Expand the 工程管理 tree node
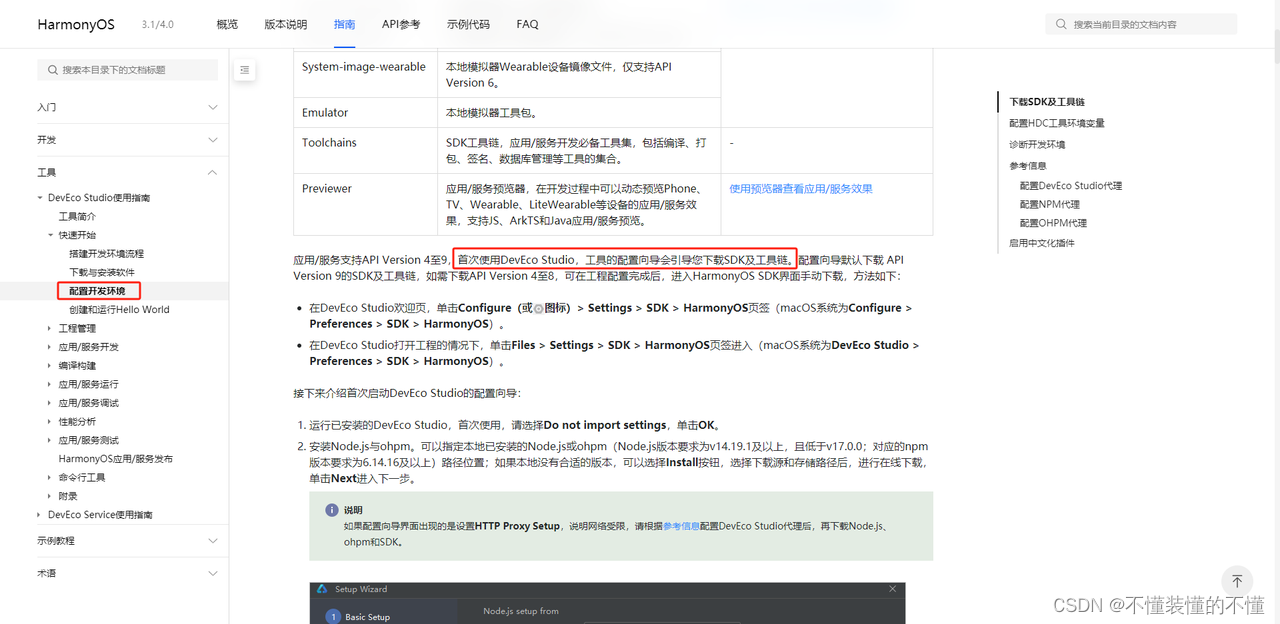1280x624 pixels. pyautogui.click(x=50, y=328)
